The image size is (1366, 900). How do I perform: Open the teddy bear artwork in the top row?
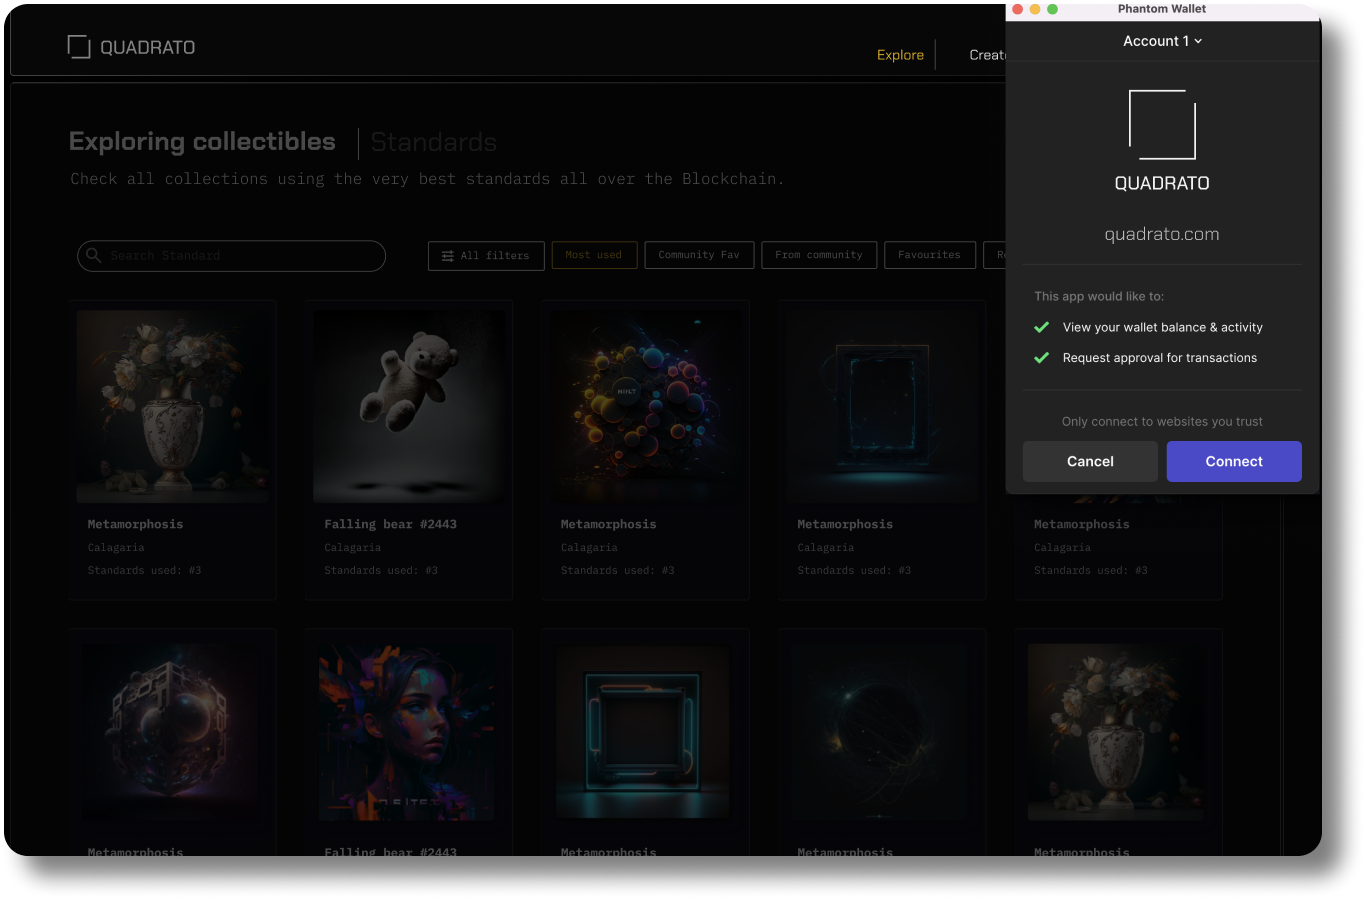[409, 406]
